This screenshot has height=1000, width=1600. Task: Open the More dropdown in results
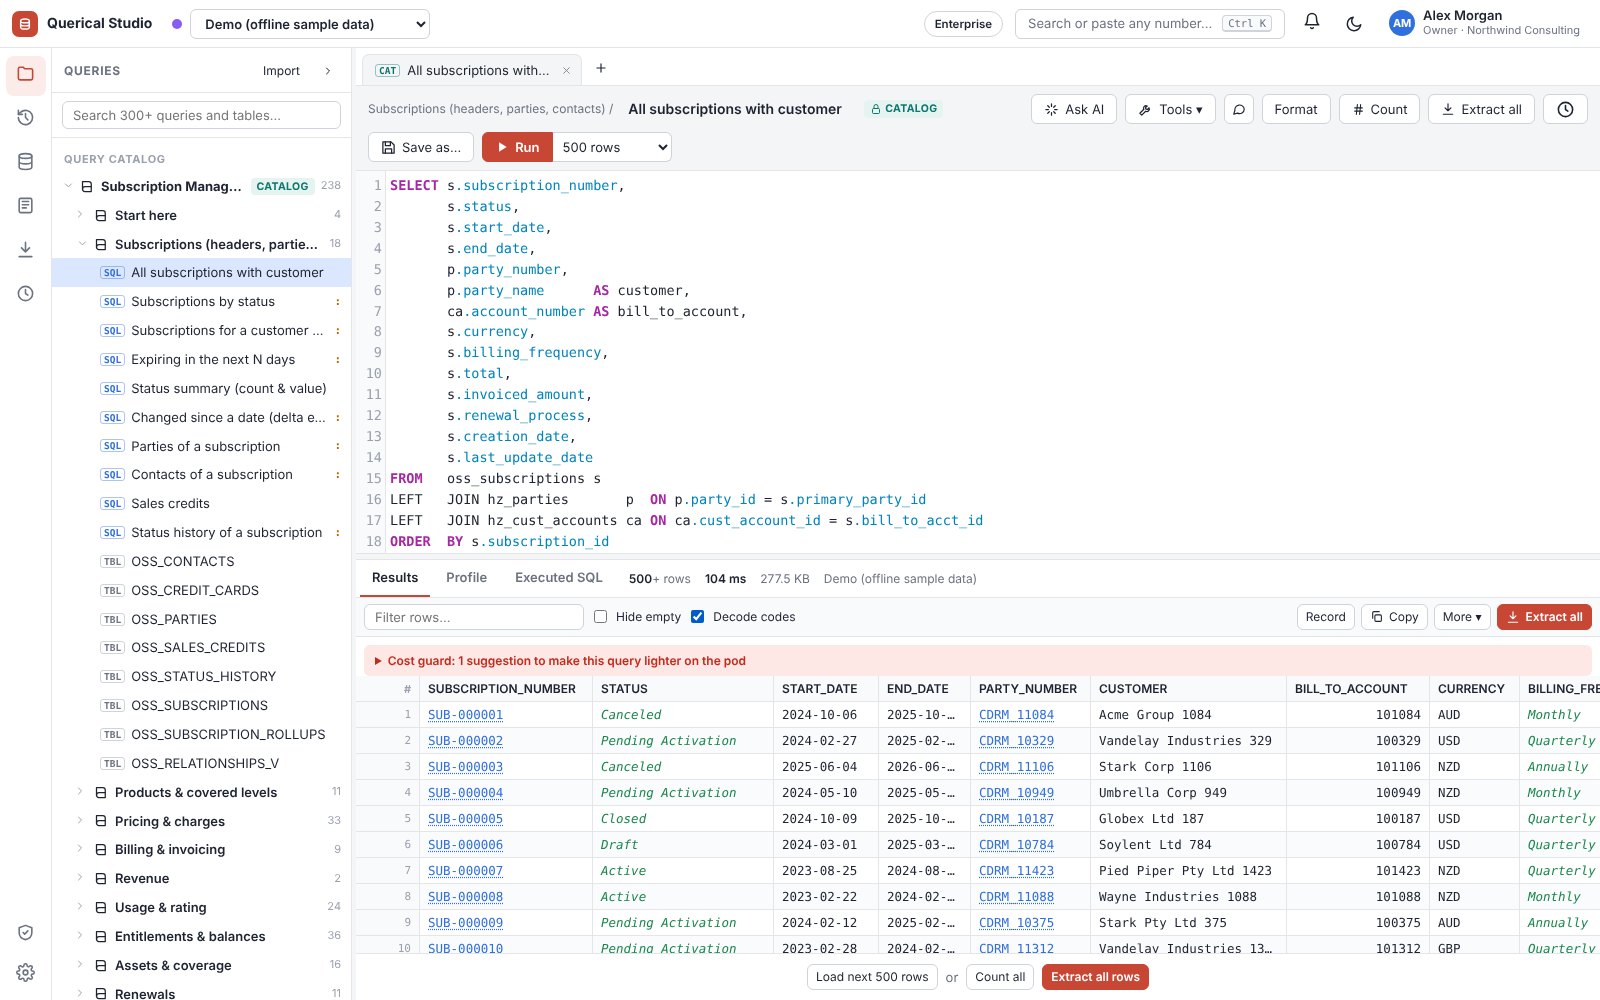tap(1462, 617)
